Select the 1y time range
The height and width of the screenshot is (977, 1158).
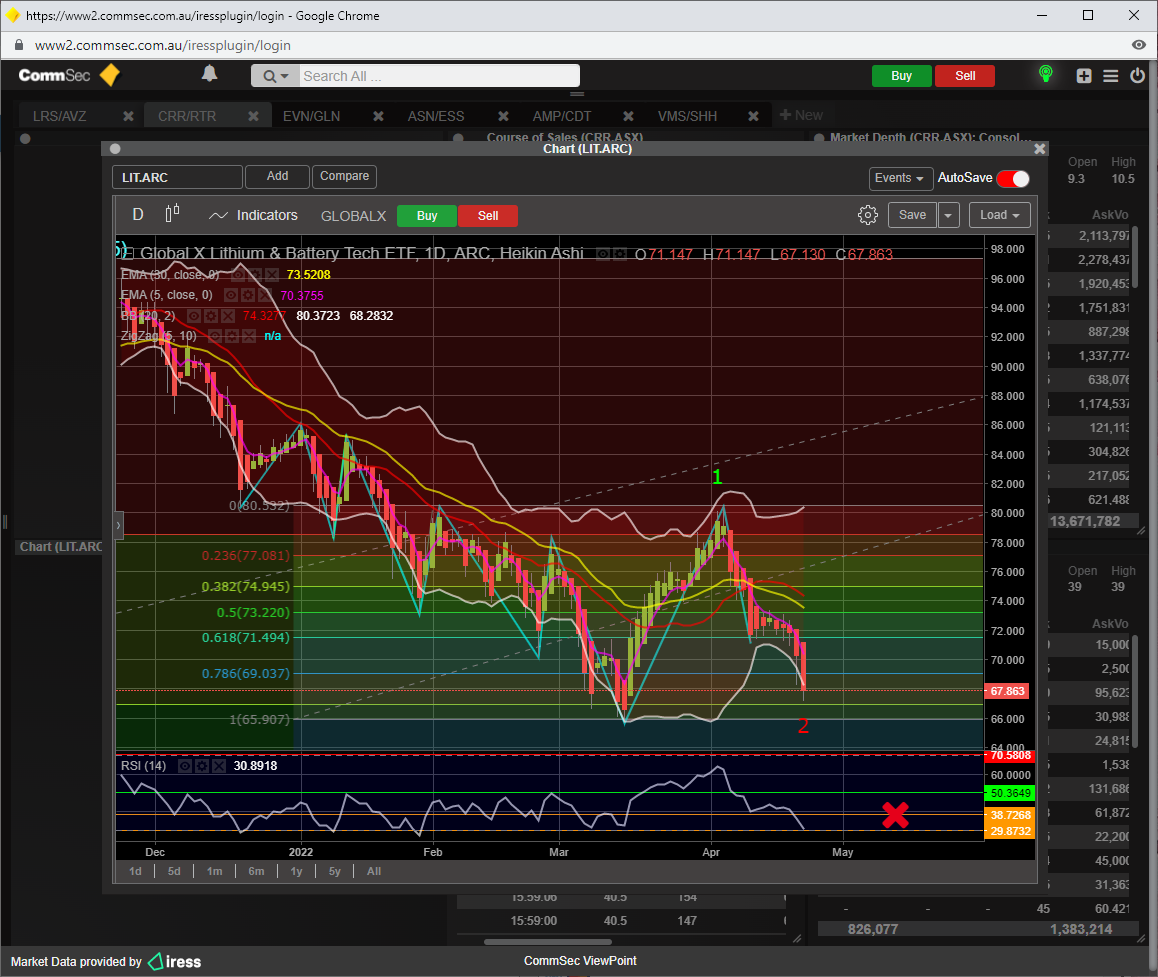tap(297, 871)
